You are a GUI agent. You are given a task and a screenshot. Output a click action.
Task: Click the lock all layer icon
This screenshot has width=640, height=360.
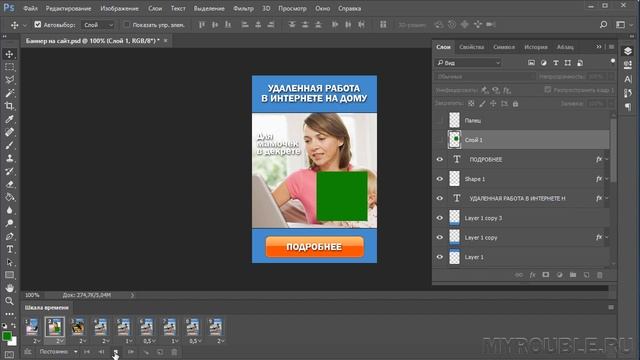click(x=516, y=104)
